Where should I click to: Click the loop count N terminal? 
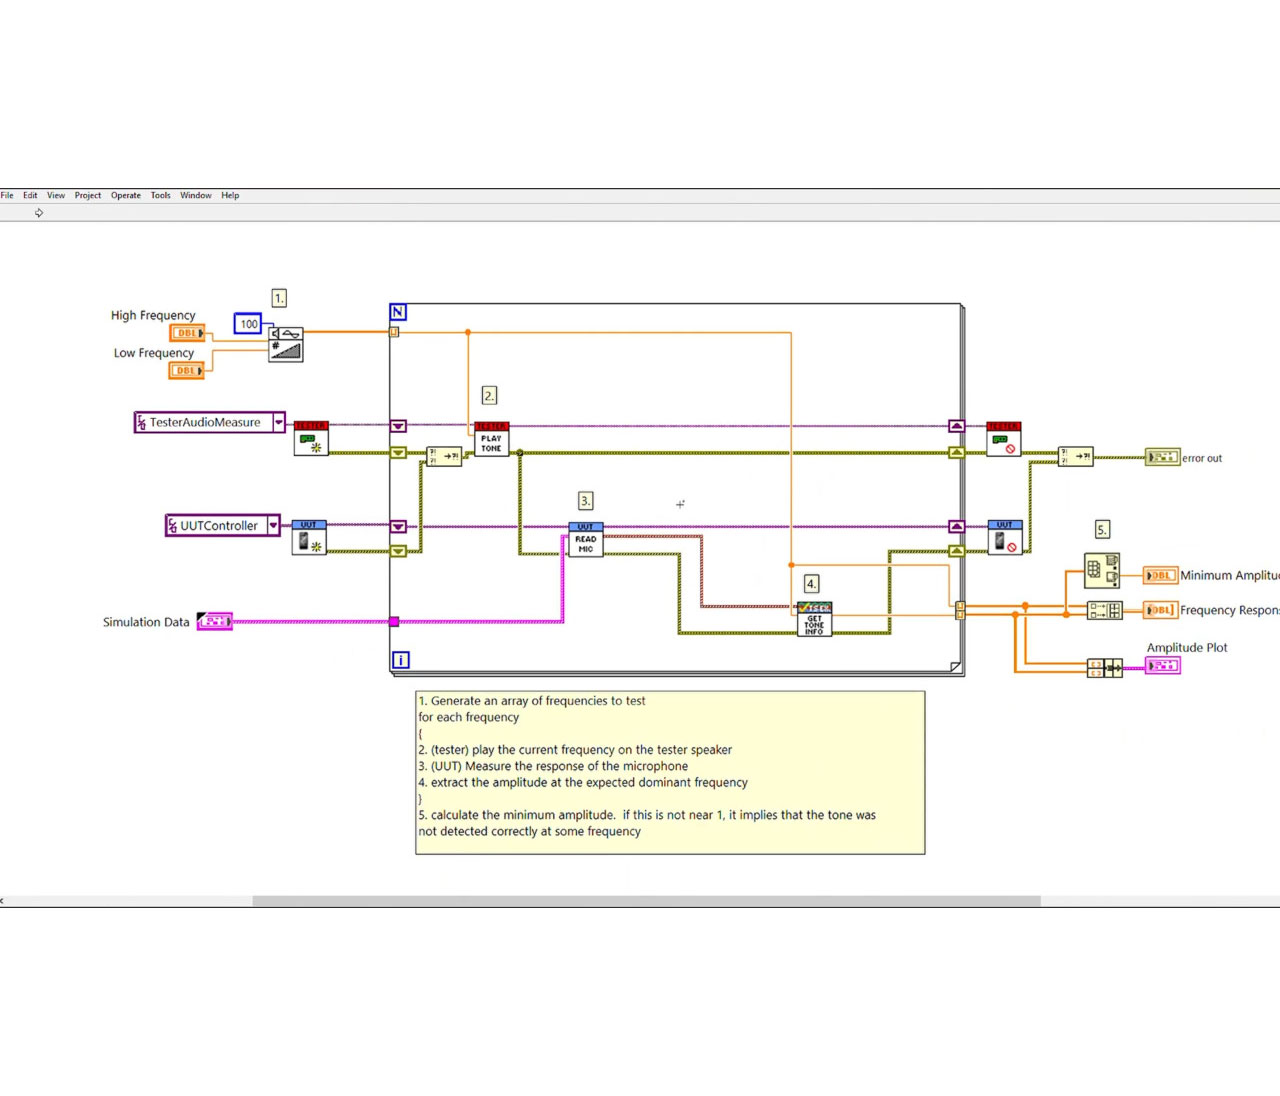[398, 312]
